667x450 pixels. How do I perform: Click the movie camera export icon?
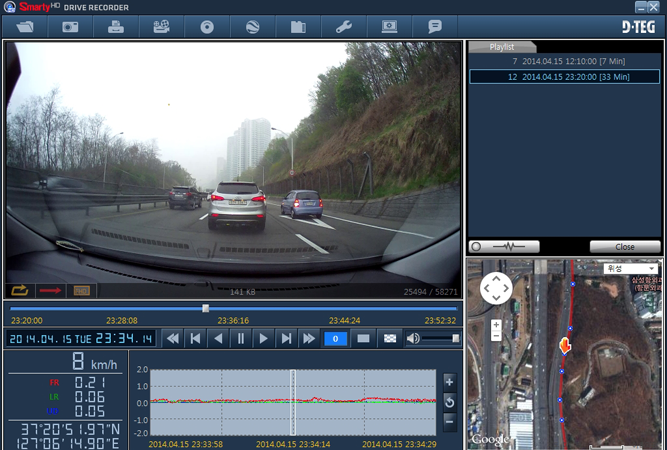tap(161, 27)
